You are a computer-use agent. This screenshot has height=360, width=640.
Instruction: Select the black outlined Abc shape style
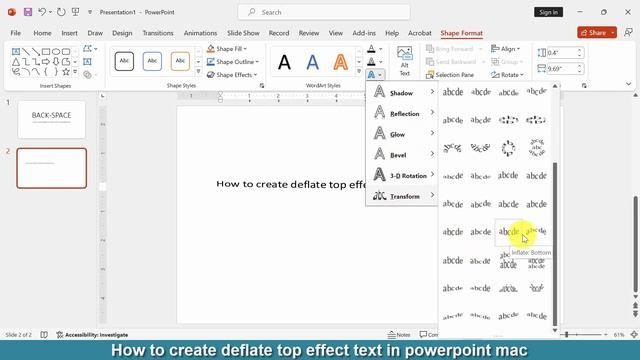[x=124, y=61]
